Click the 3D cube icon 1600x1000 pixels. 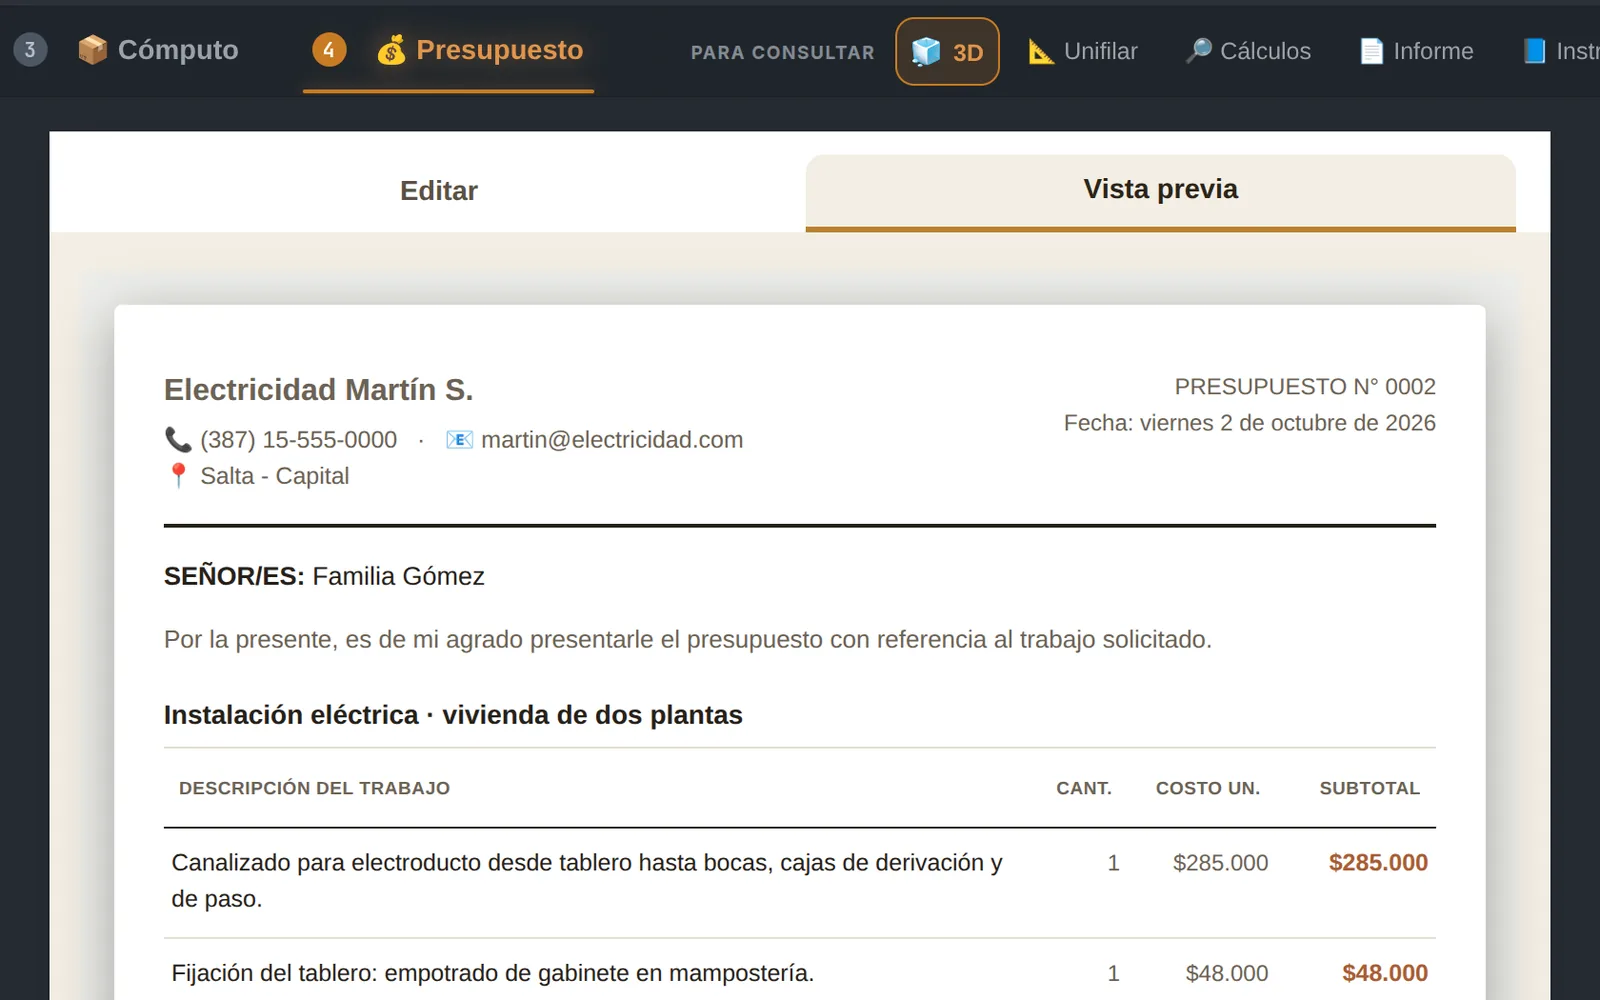click(x=926, y=52)
